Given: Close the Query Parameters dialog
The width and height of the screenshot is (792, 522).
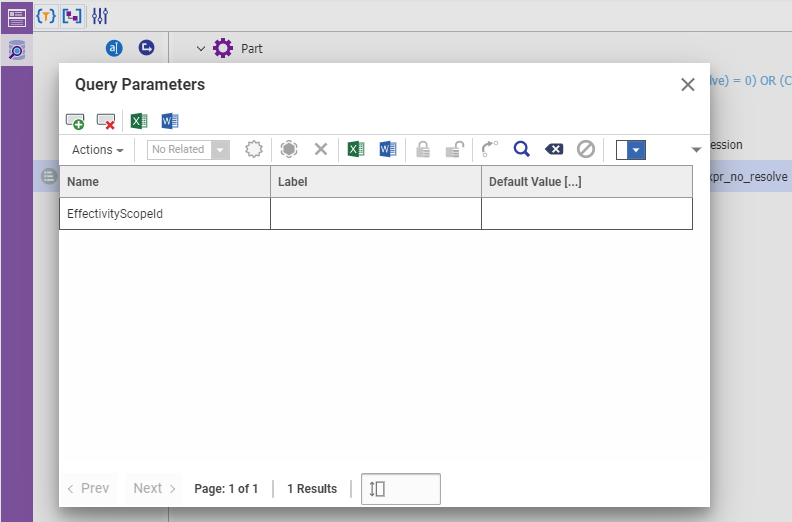Looking at the screenshot, I should pyautogui.click(x=687, y=84).
